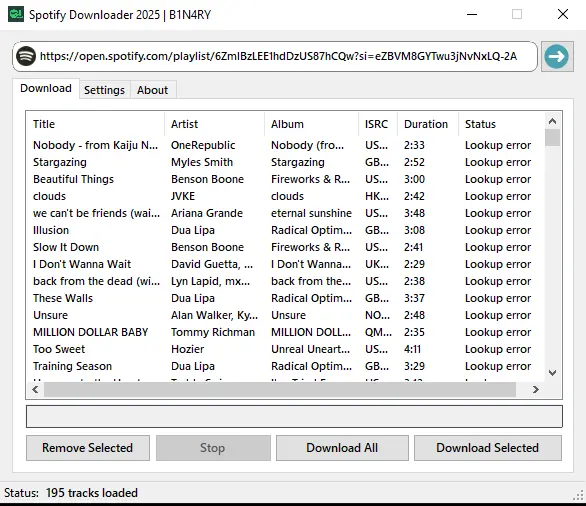Click ISRC cell 'NO...'

click(x=377, y=315)
